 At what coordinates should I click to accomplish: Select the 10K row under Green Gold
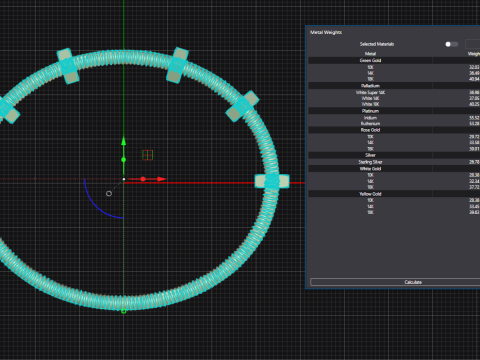tap(394, 67)
